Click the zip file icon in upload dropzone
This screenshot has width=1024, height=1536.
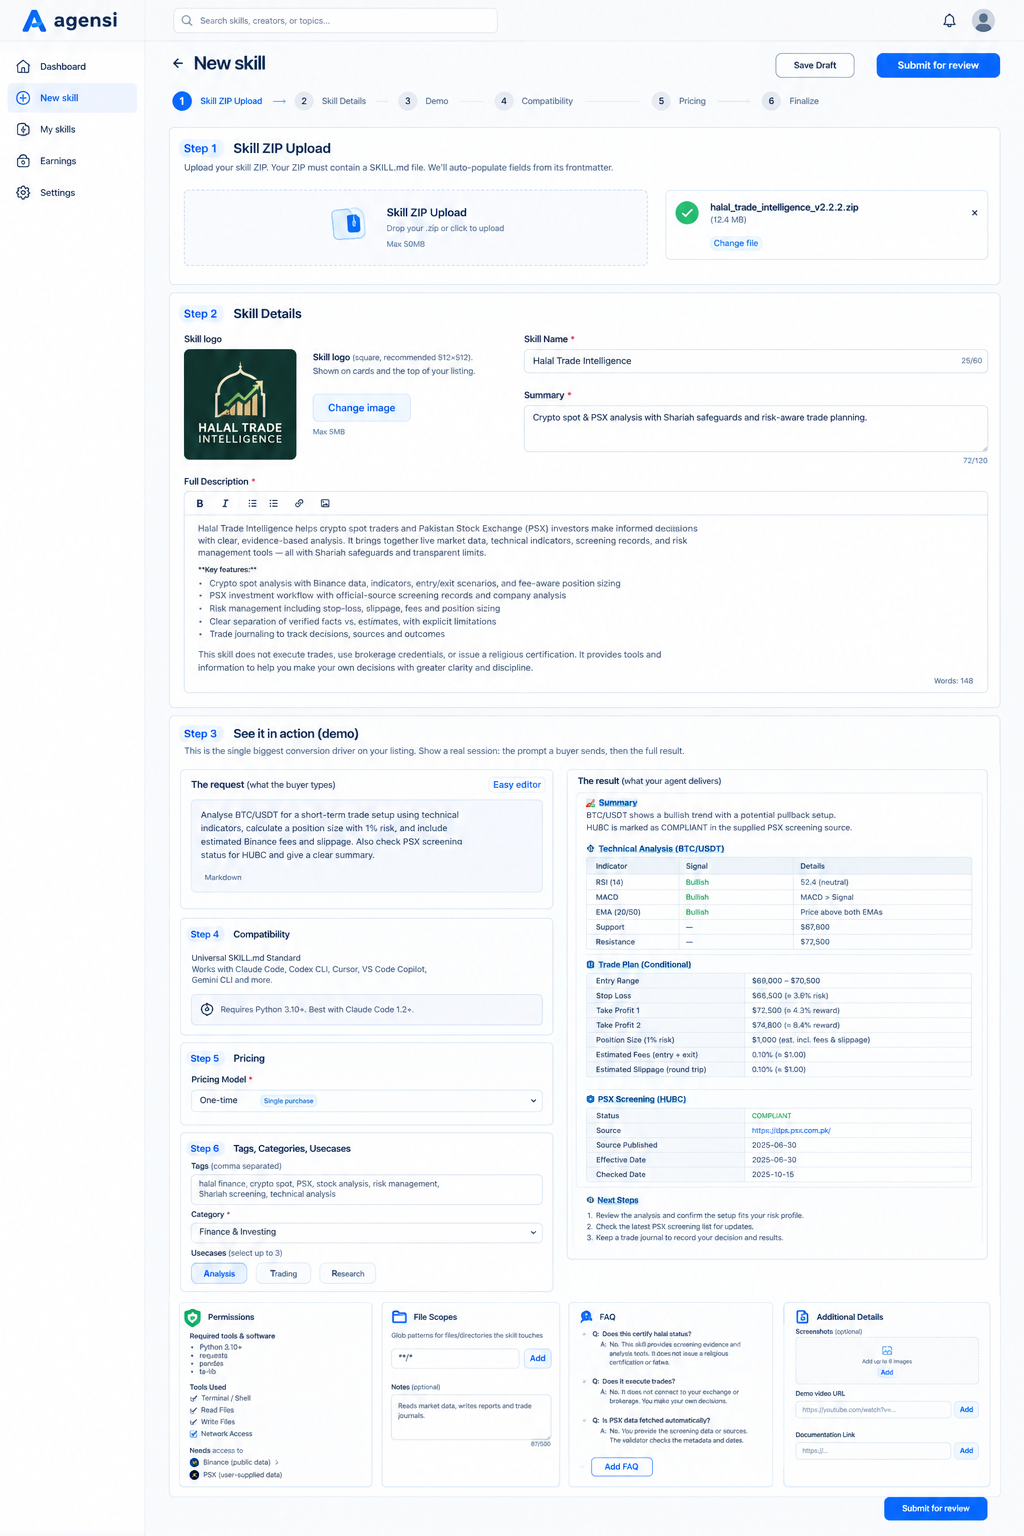point(348,224)
